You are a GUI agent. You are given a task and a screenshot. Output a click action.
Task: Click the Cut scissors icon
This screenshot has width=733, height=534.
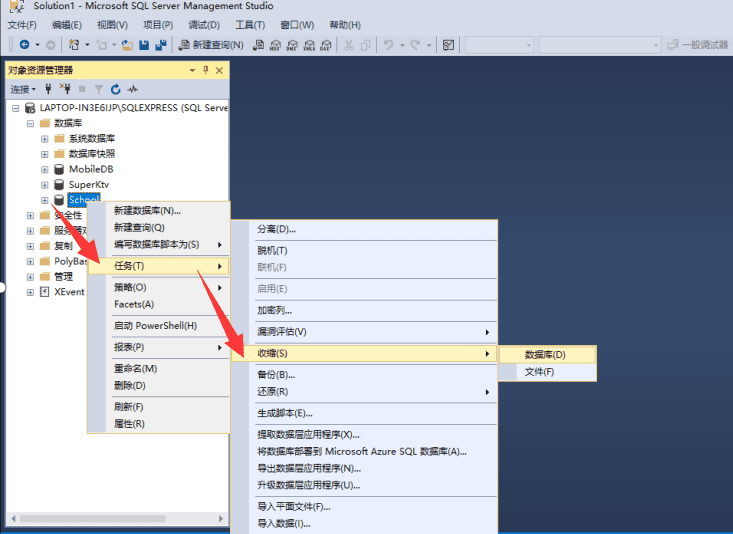click(x=348, y=45)
